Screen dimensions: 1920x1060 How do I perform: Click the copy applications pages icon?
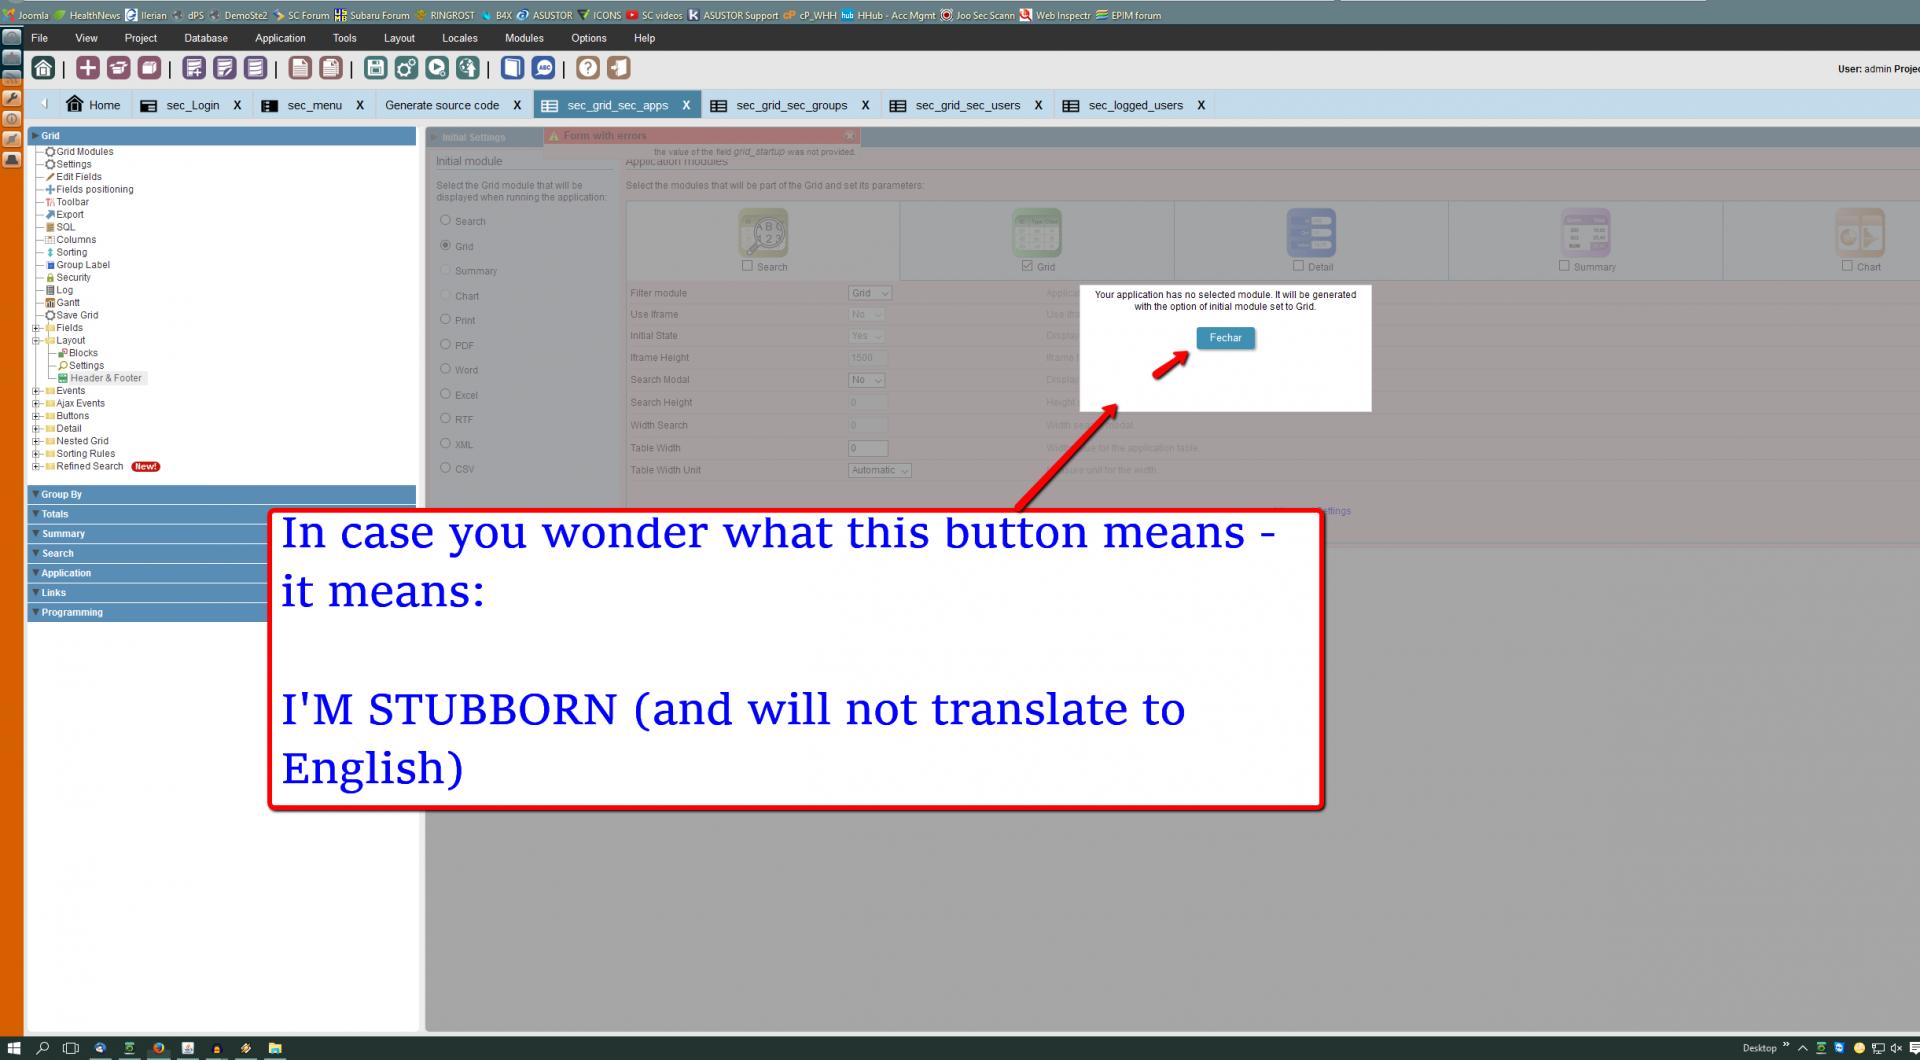pos(331,68)
